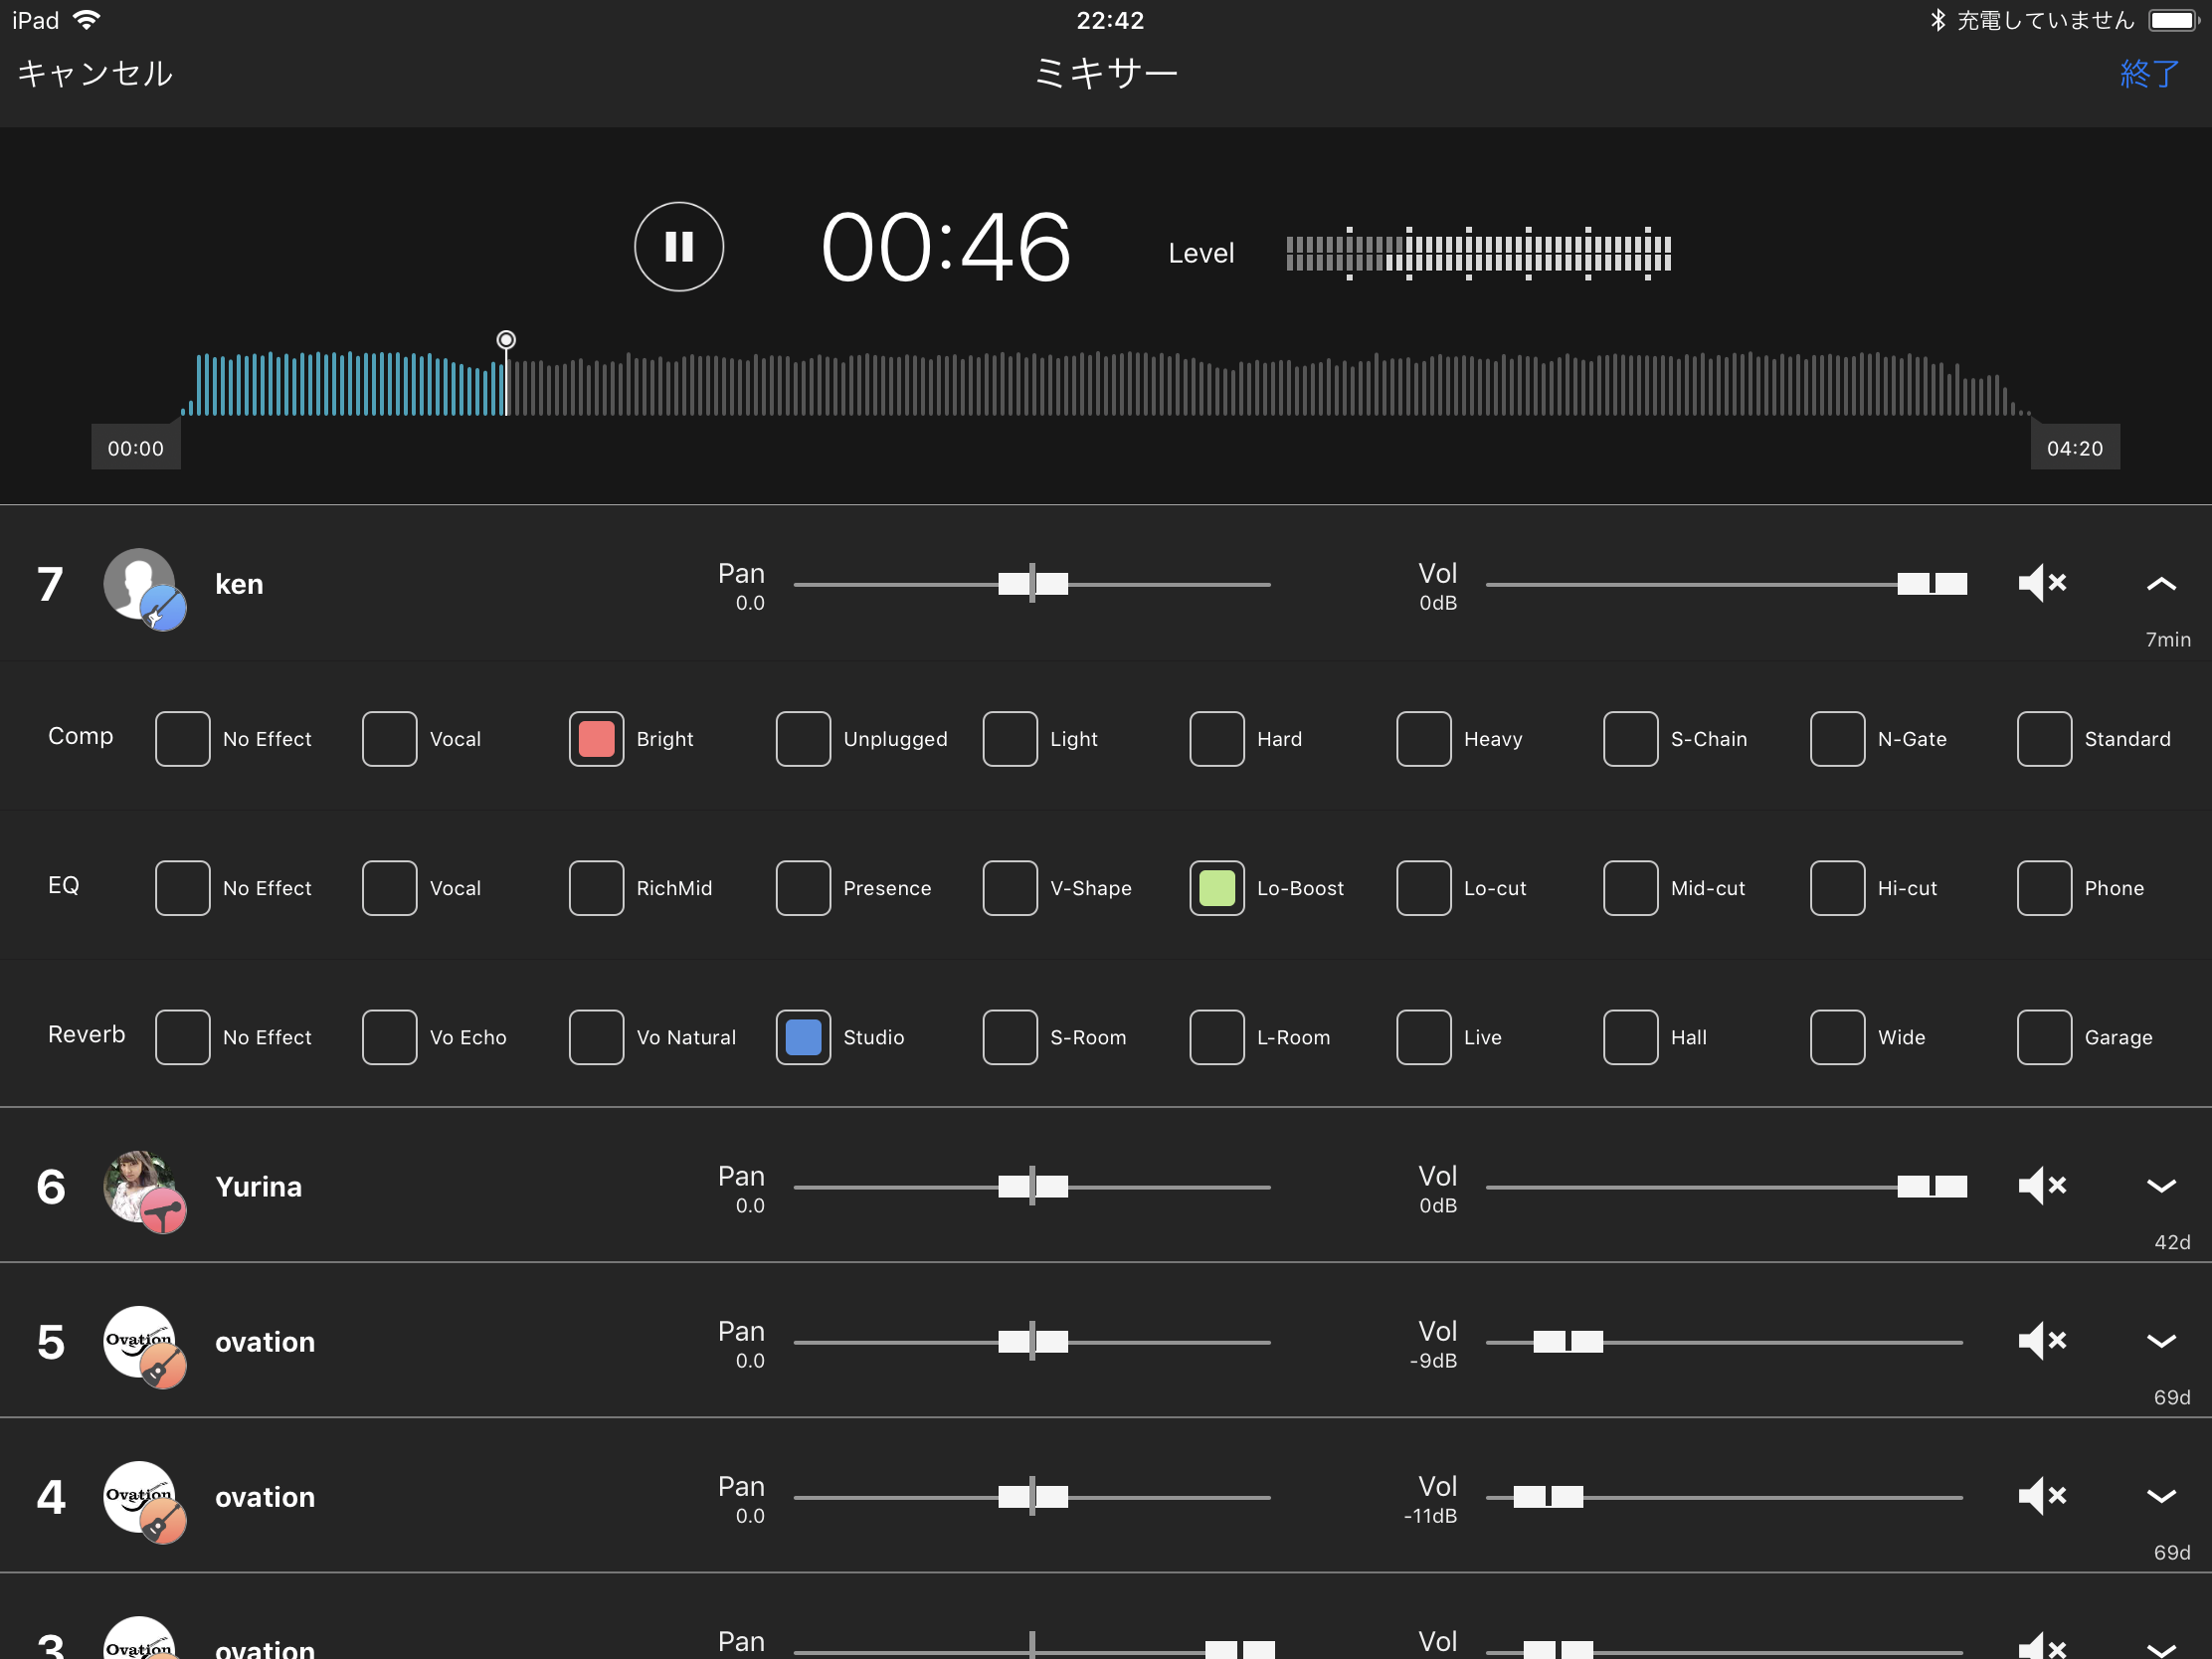Select EQ Hi-cut preset
The image size is (2212, 1659).
(1838, 888)
